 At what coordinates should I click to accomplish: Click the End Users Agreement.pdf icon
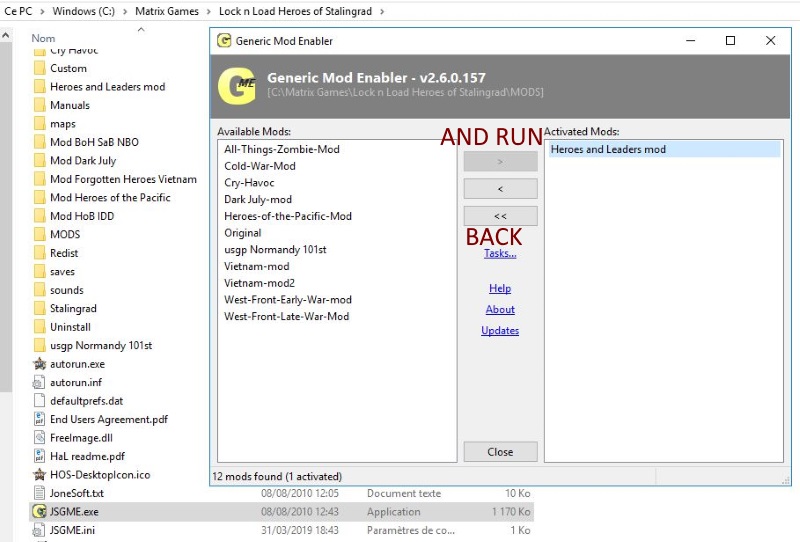click(39, 420)
